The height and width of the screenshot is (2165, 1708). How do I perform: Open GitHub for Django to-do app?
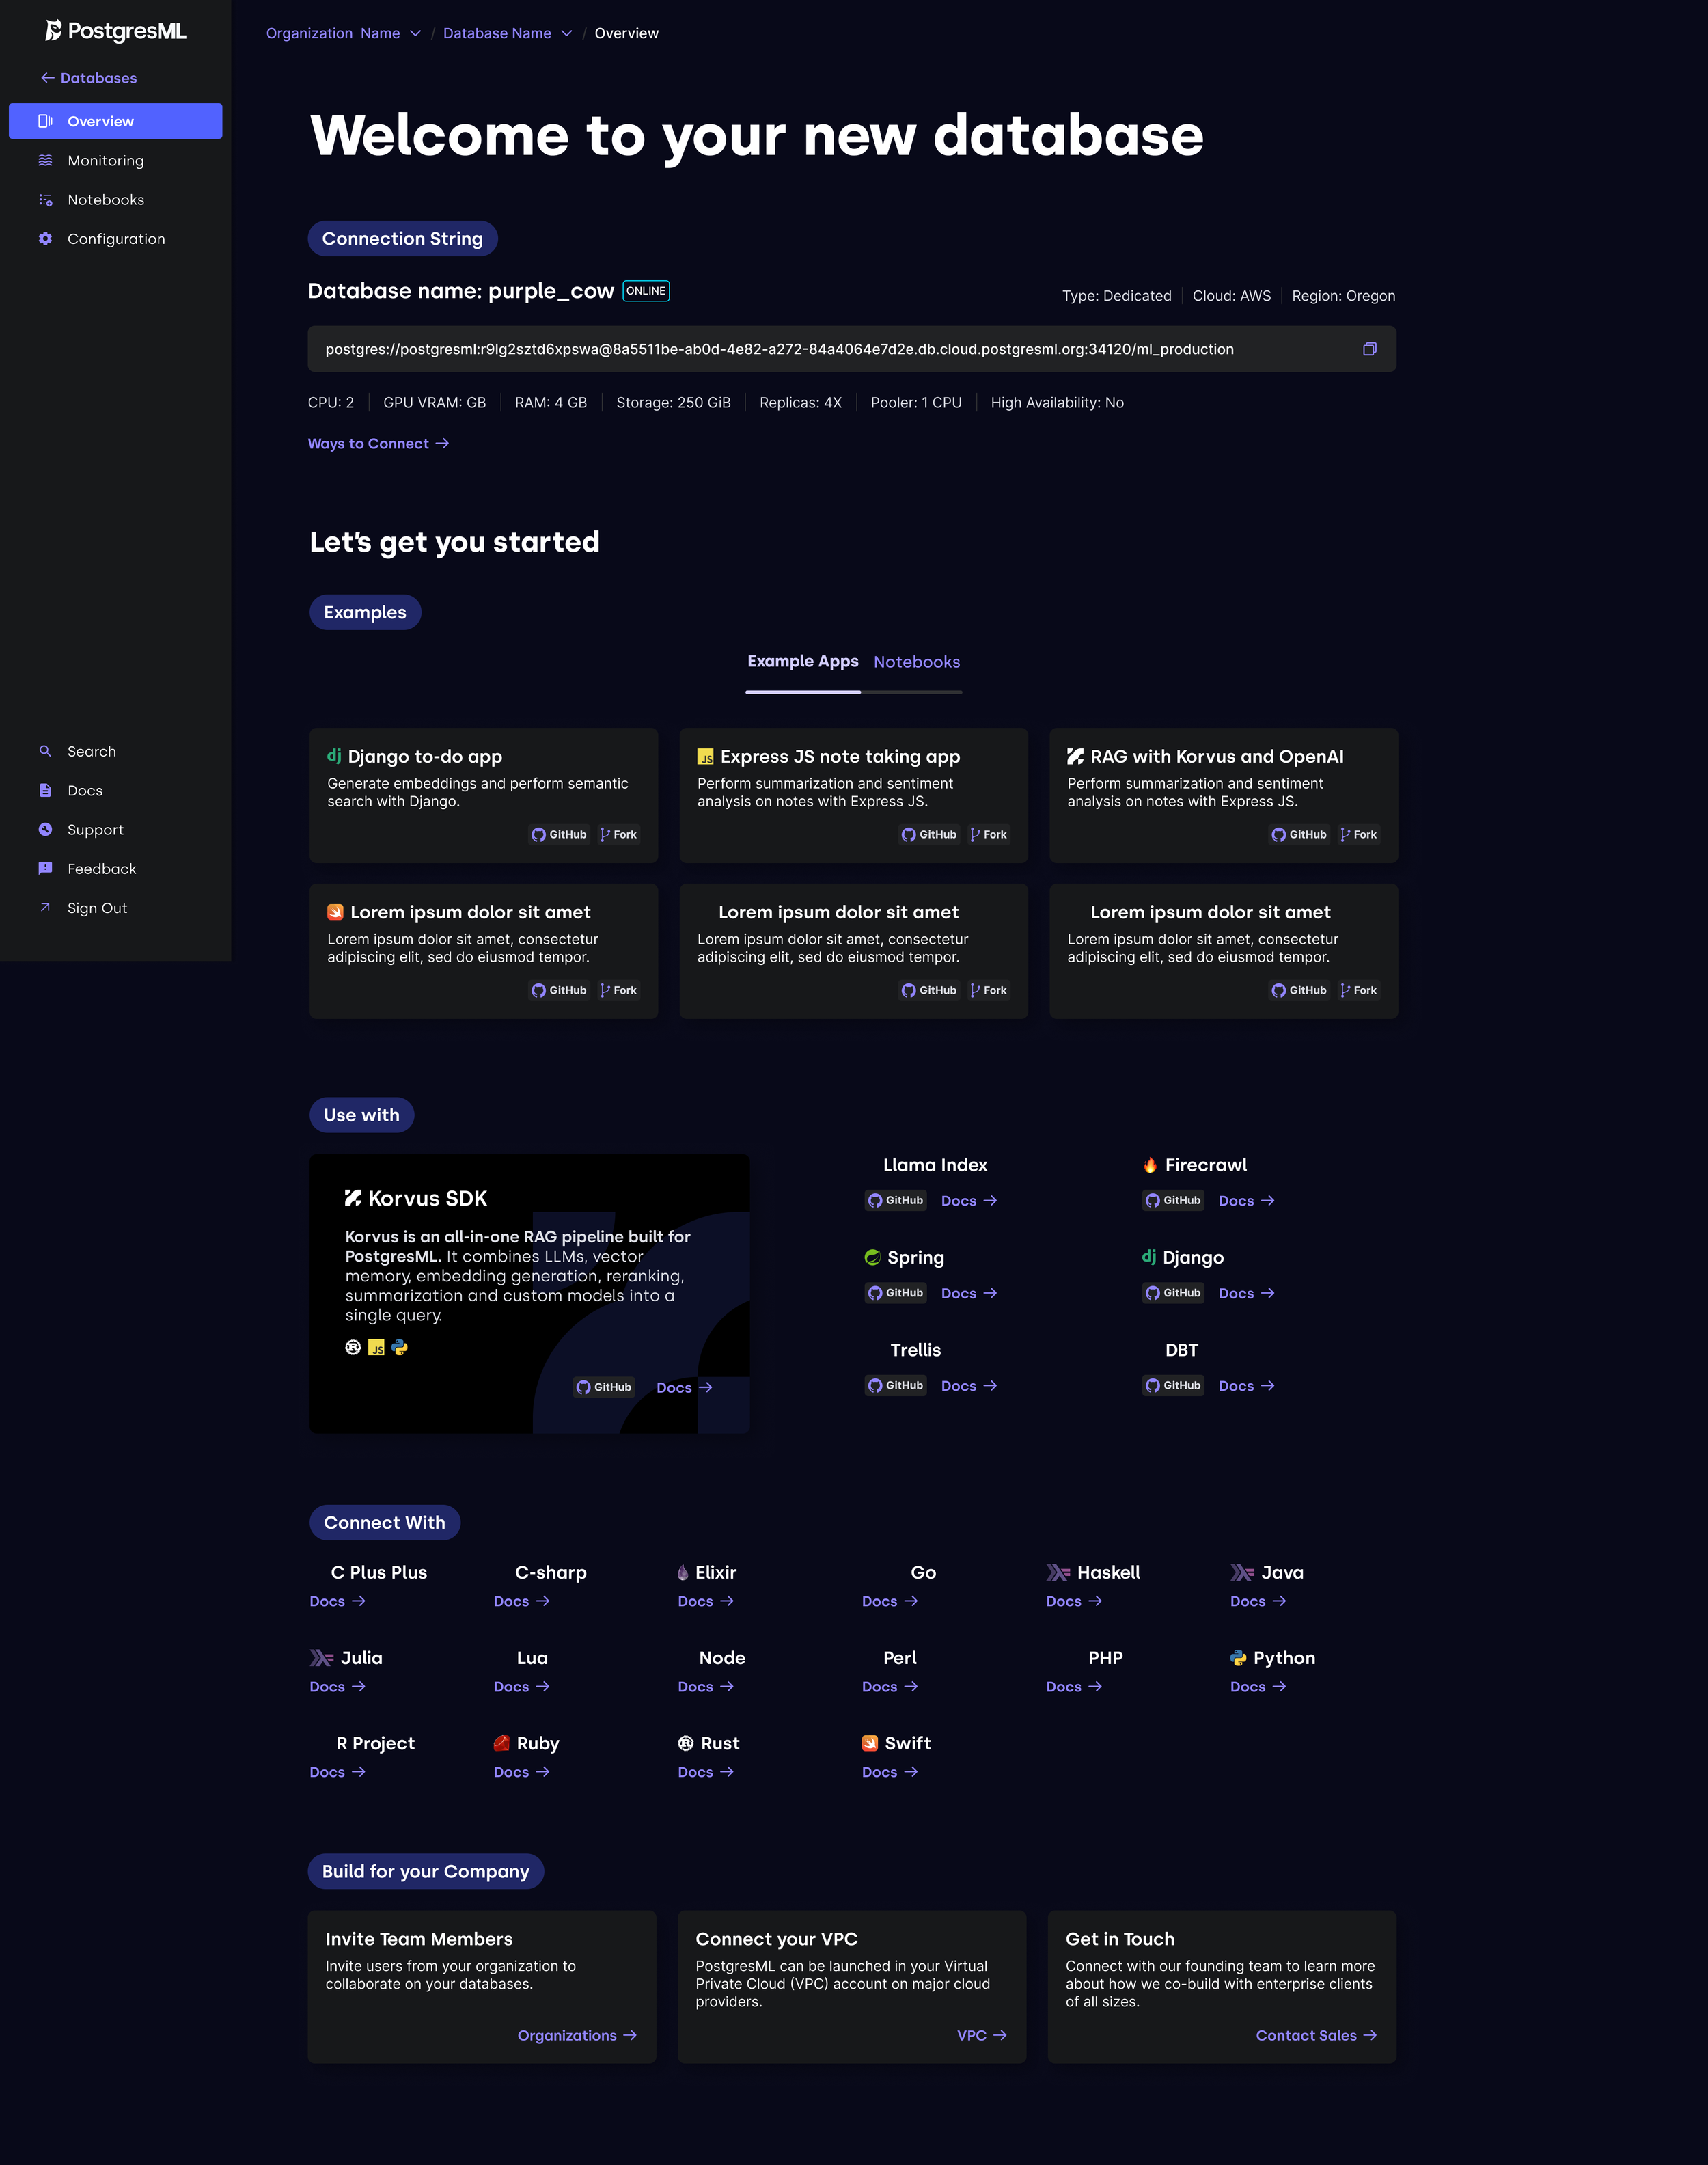(x=559, y=835)
